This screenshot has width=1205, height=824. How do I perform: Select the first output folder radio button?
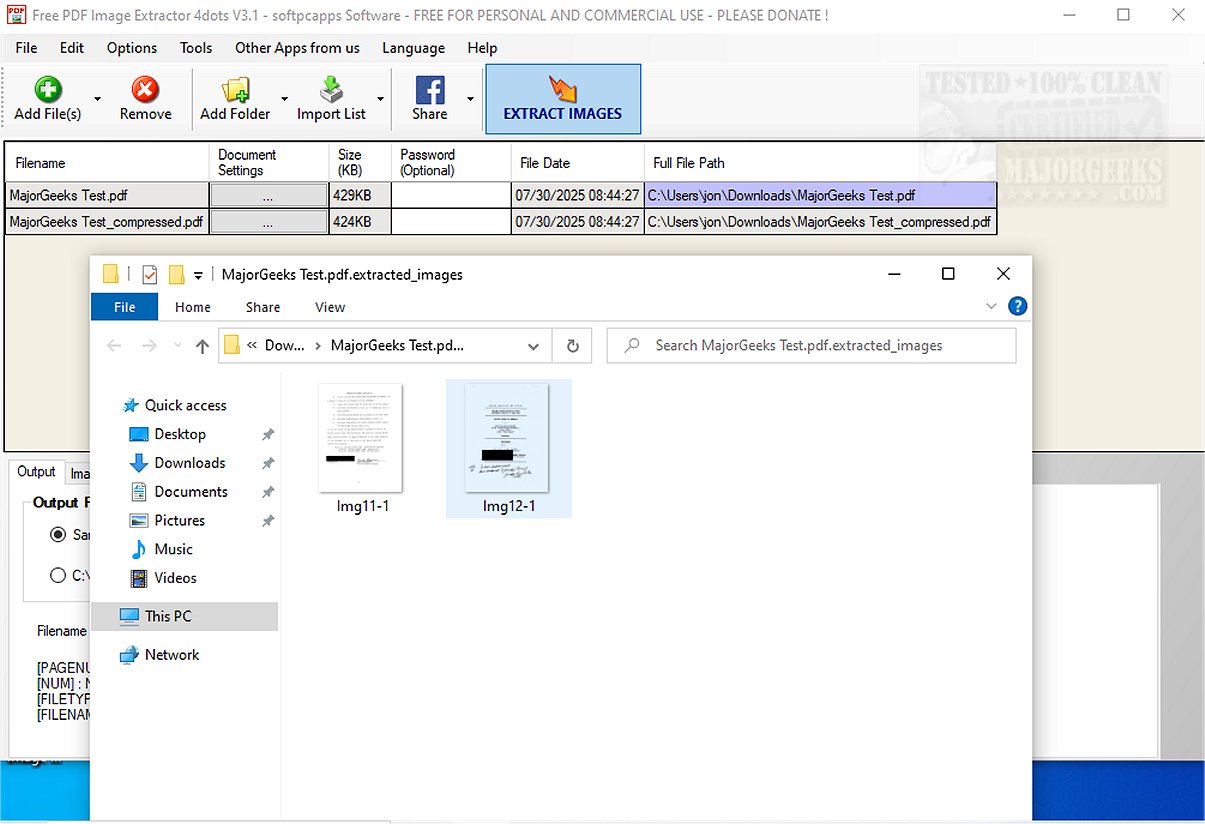(x=58, y=535)
